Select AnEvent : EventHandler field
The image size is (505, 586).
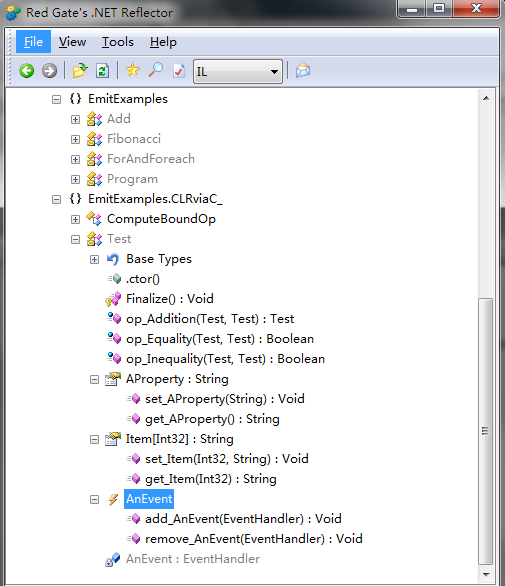[193, 559]
